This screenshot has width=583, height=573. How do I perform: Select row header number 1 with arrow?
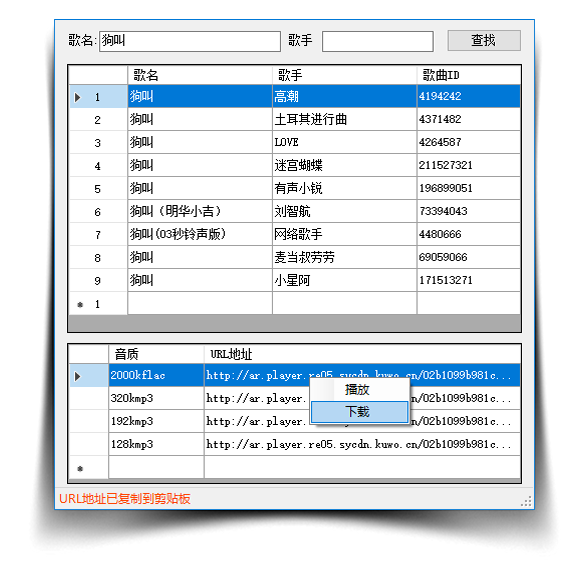(98, 97)
